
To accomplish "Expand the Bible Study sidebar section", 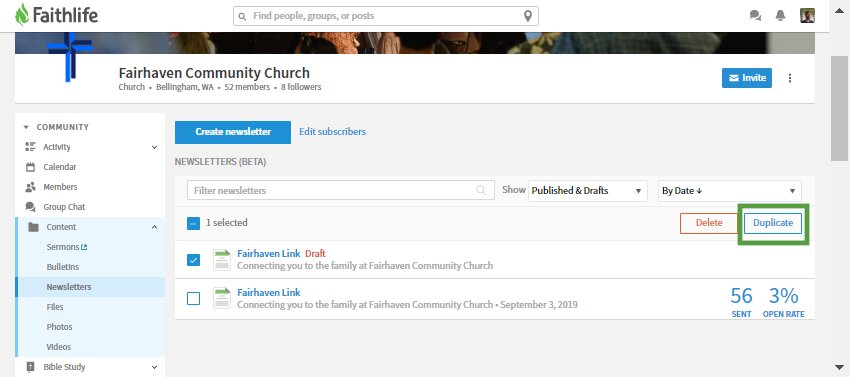I will [154, 367].
